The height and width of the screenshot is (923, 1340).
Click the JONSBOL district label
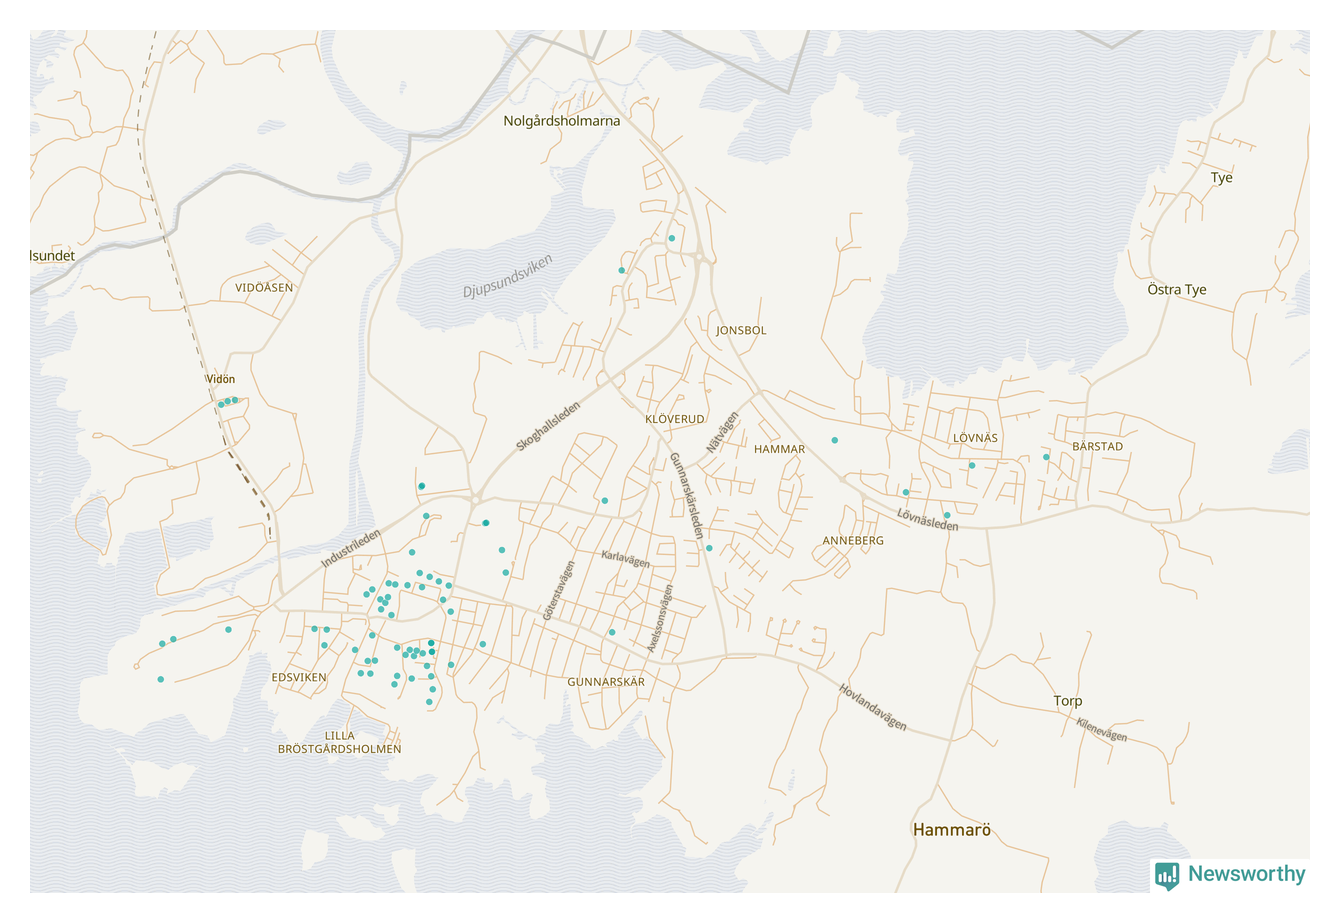(741, 330)
